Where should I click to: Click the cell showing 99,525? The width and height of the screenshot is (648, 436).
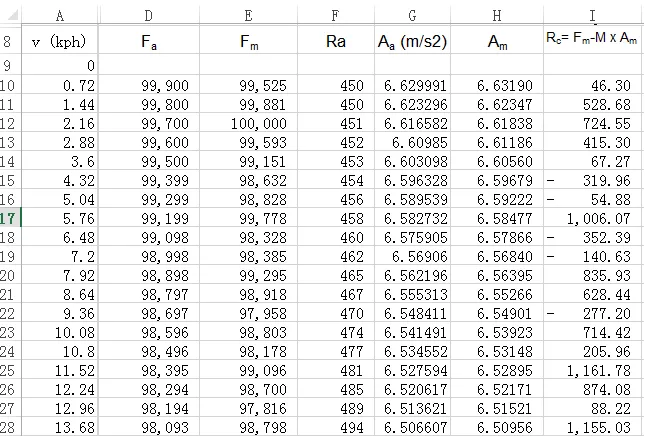[248, 85]
